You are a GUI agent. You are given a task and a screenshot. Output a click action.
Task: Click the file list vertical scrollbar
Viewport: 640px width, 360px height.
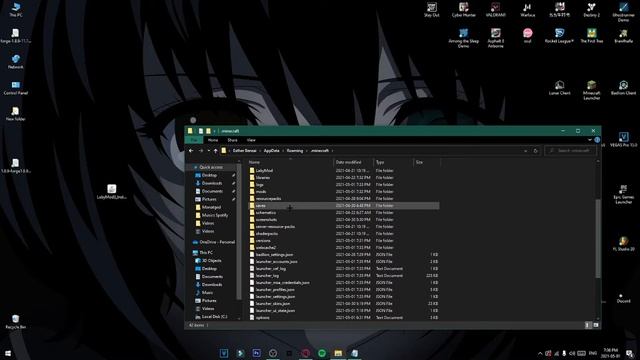598,239
